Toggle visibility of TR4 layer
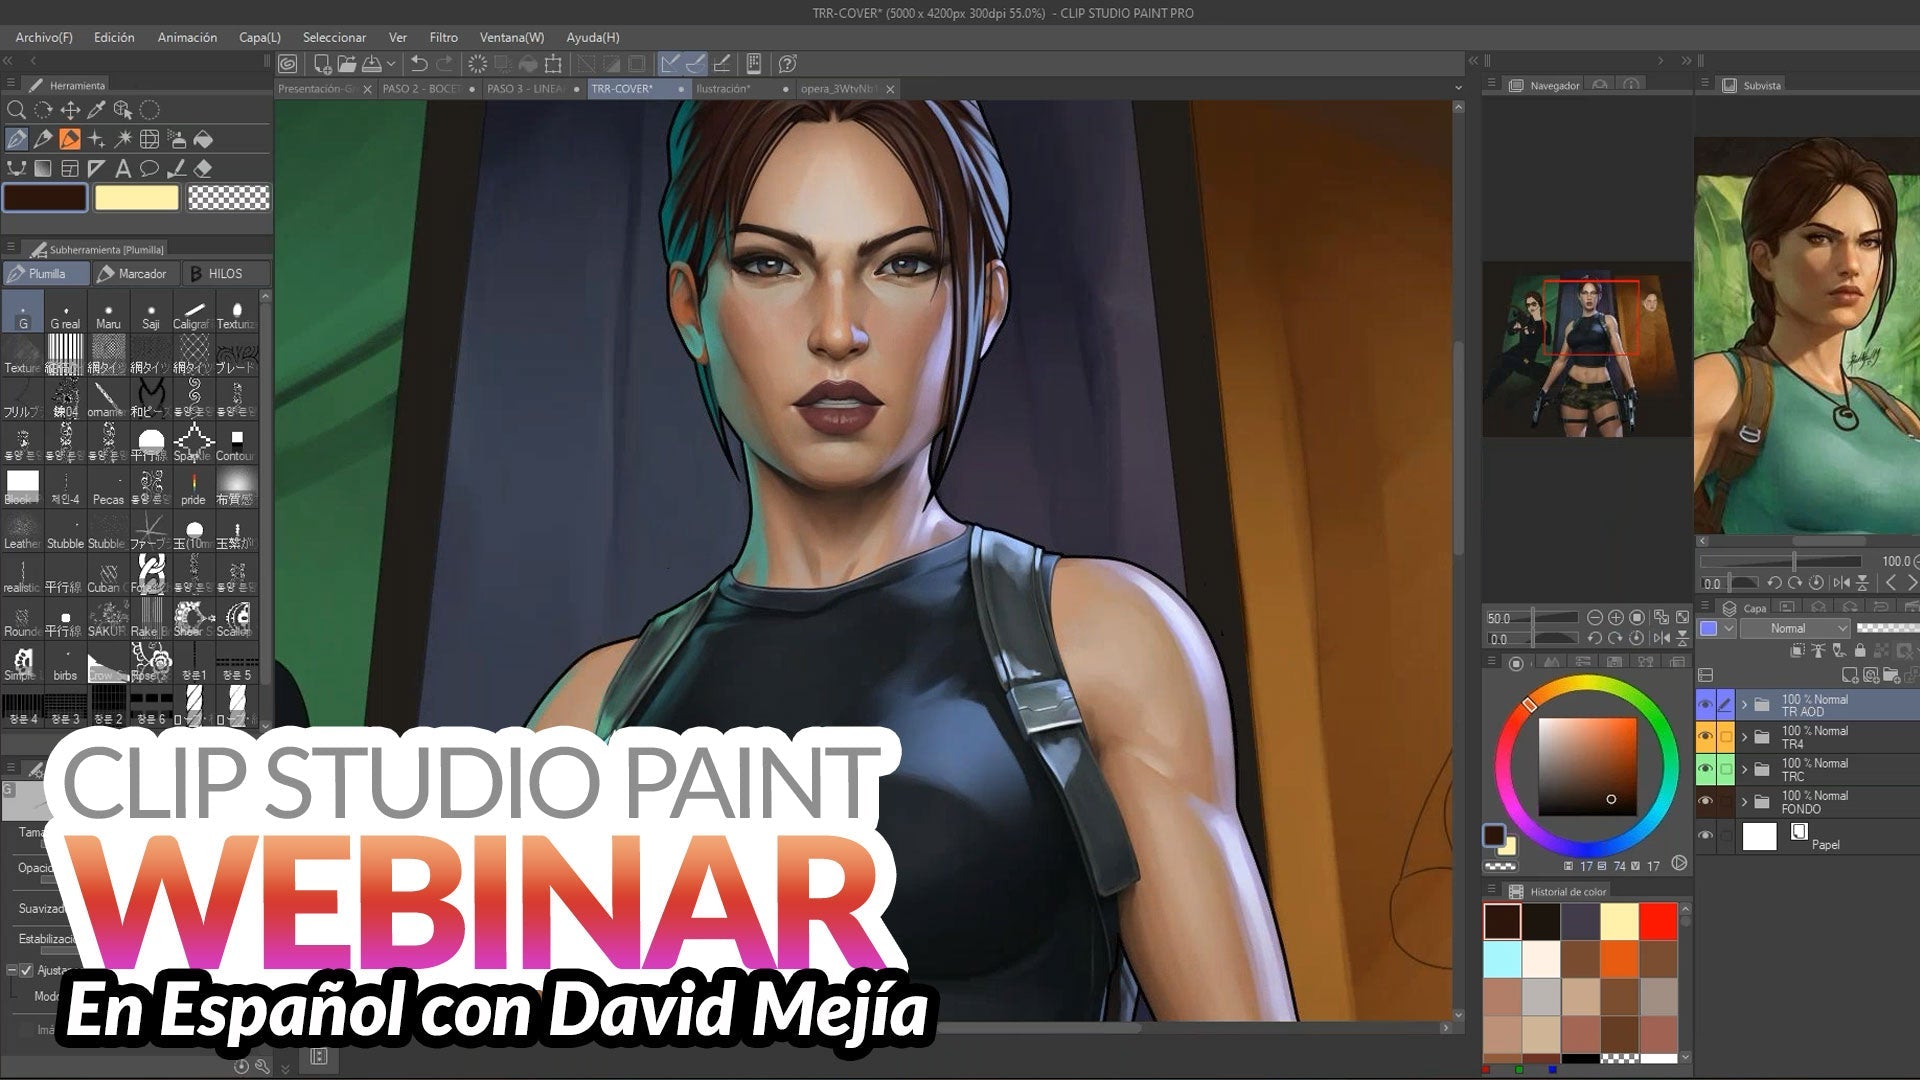This screenshot has width=1920, height=1080. [1706, 737]
